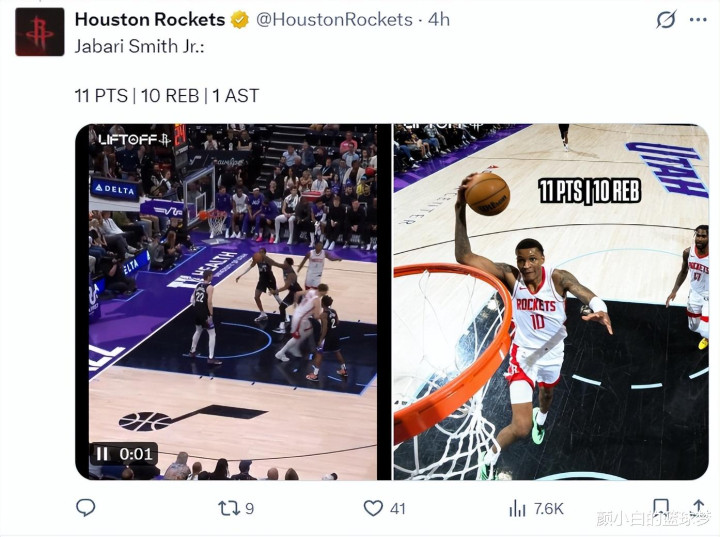This screenshot has width=720, height=537.
Task: Pause the video with the pause button
Action: 102,454
